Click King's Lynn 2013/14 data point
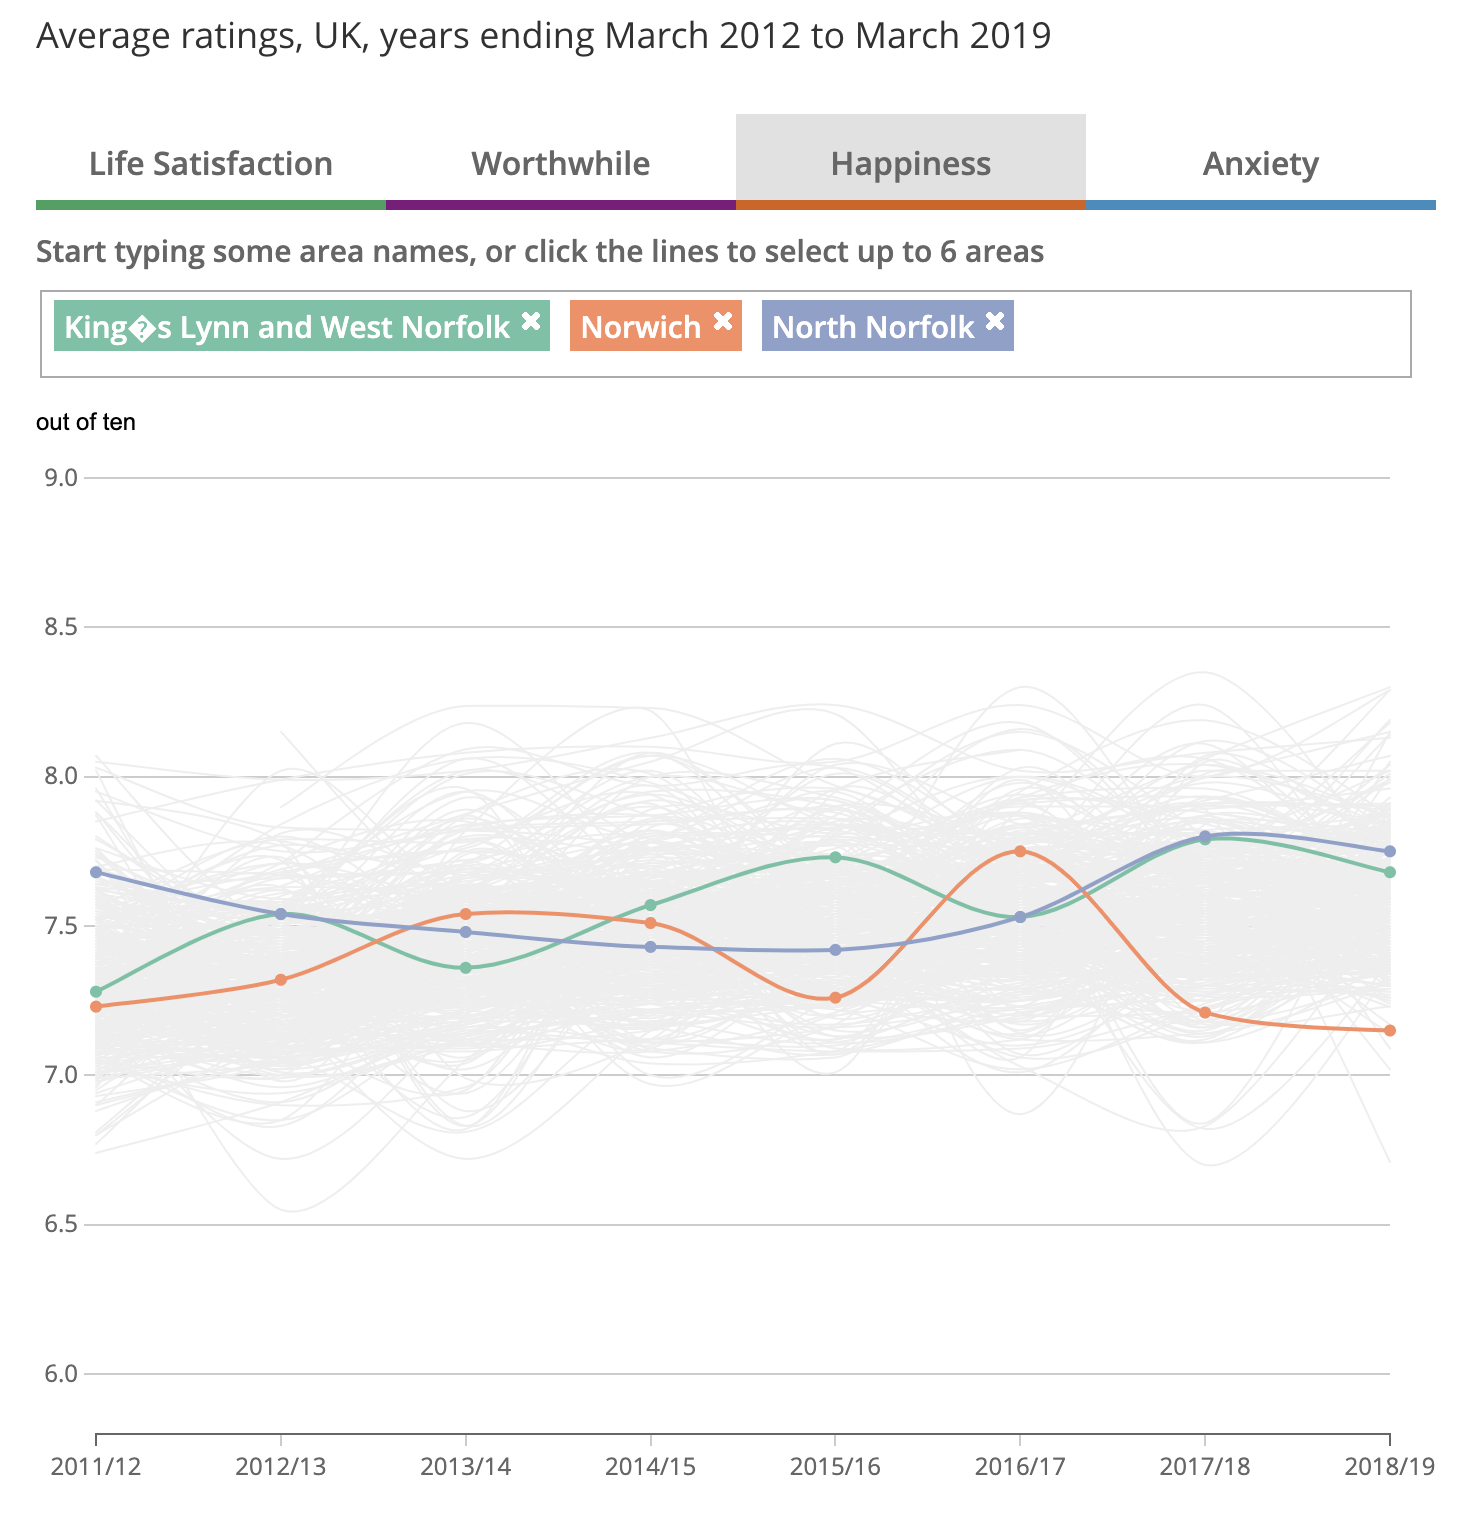Screen dimensions: 1466x1528 click(x=466, y=968)
